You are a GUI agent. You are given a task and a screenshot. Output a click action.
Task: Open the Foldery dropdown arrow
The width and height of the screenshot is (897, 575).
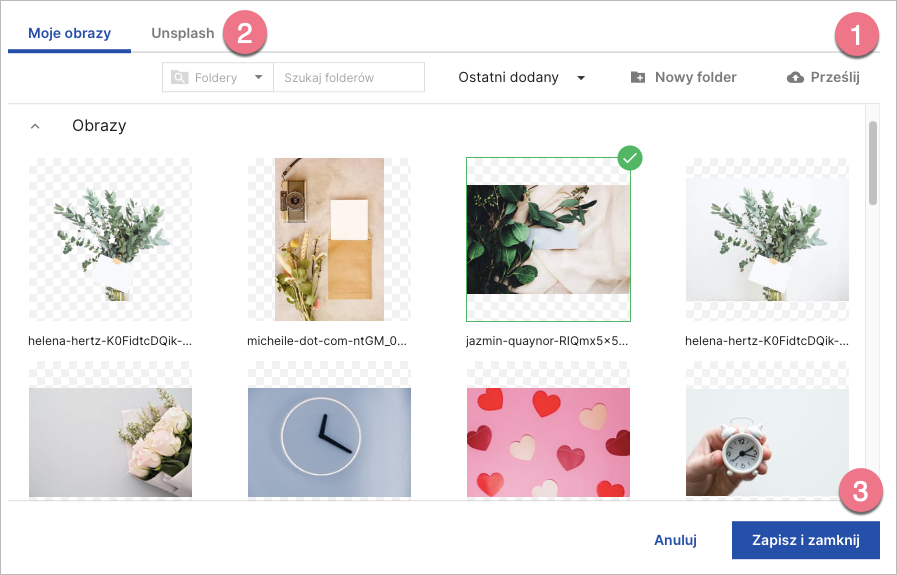coord(258,77)
